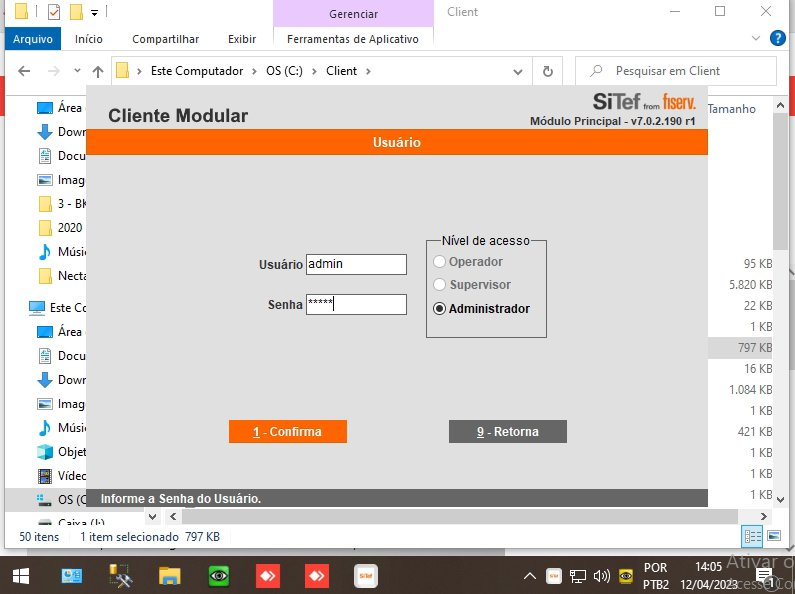Click the 9 - Retorna button
This screenshot has width=795, height=594.
click(x=507, y=432)
